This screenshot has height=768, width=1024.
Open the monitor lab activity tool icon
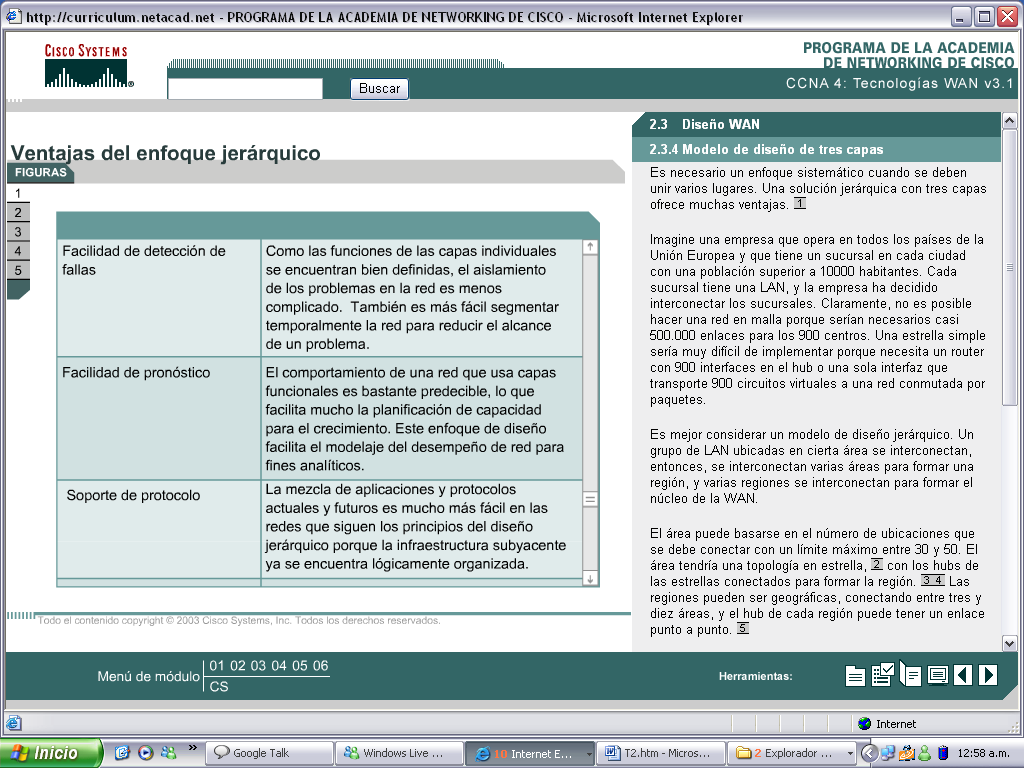point(937,675)
